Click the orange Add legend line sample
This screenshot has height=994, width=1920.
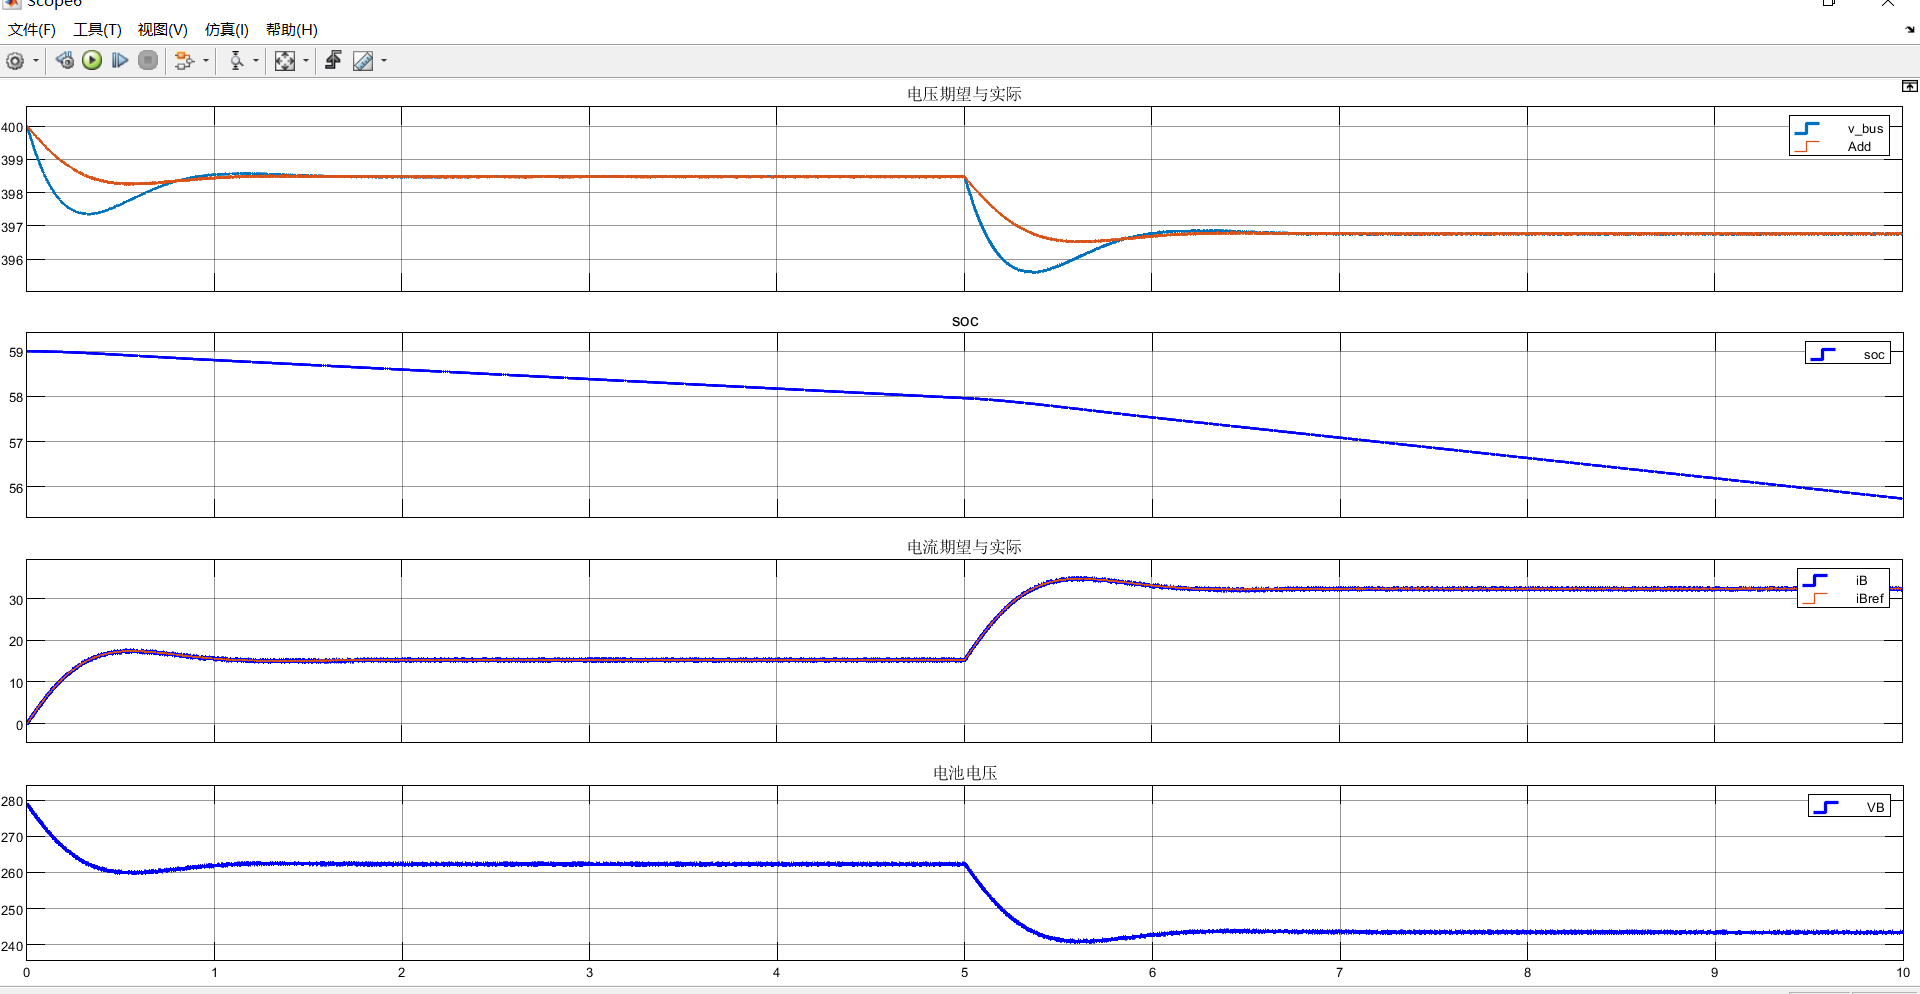point(1807,147)
